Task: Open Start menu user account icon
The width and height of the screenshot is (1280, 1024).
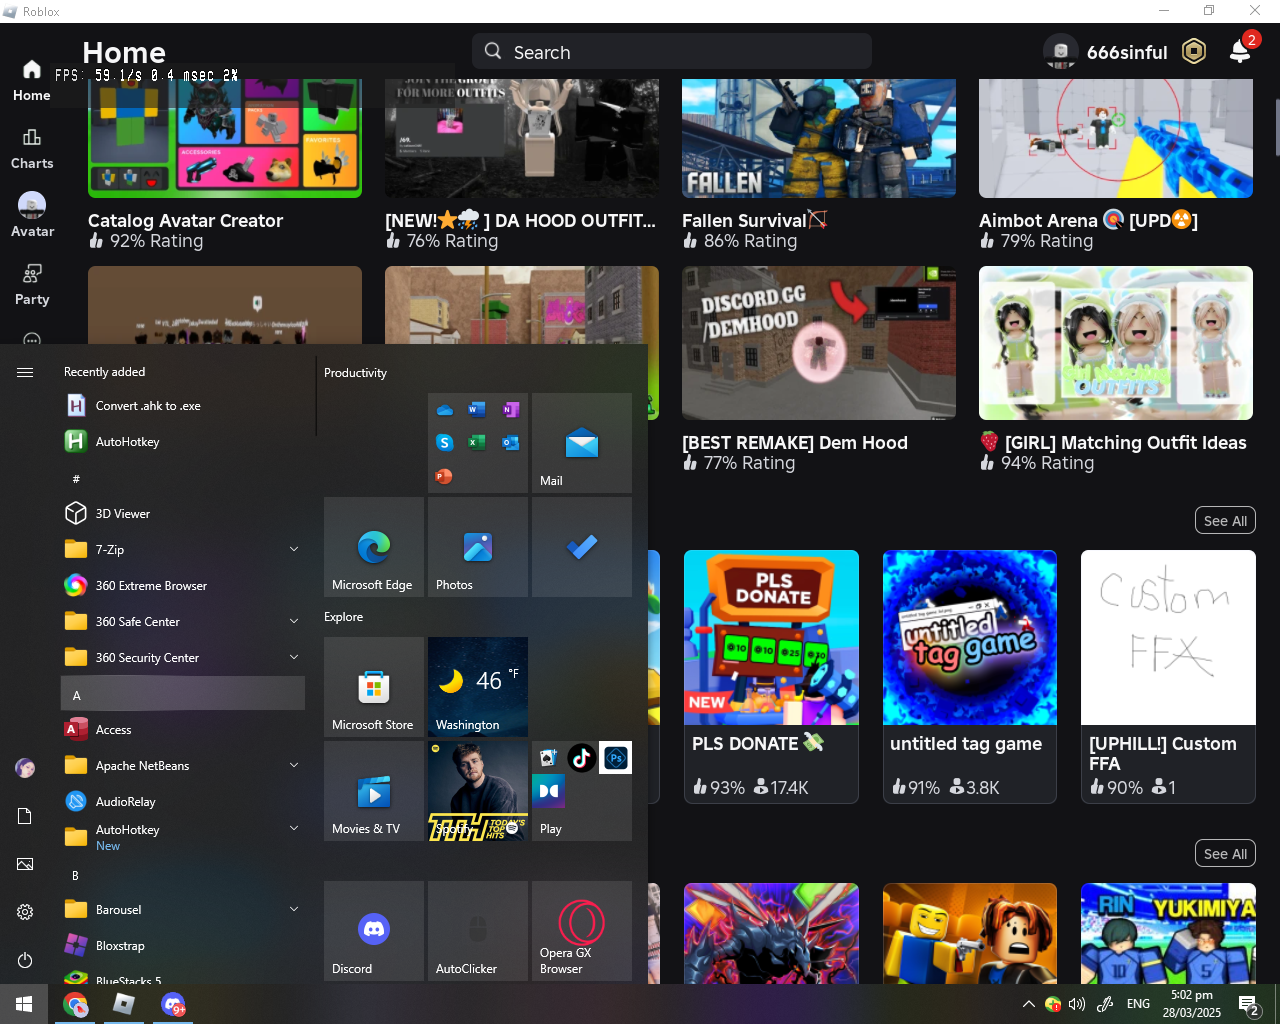Action: click(25, 768)
